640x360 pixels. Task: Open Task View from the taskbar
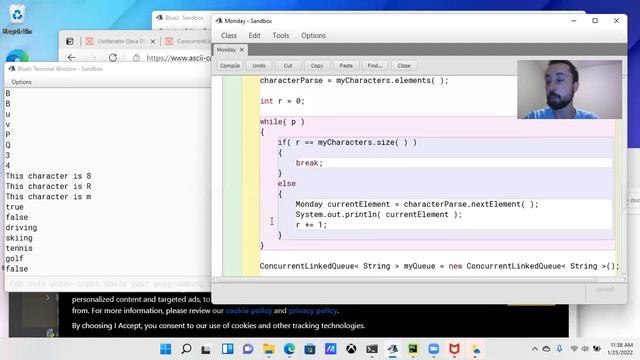(206, 349)
